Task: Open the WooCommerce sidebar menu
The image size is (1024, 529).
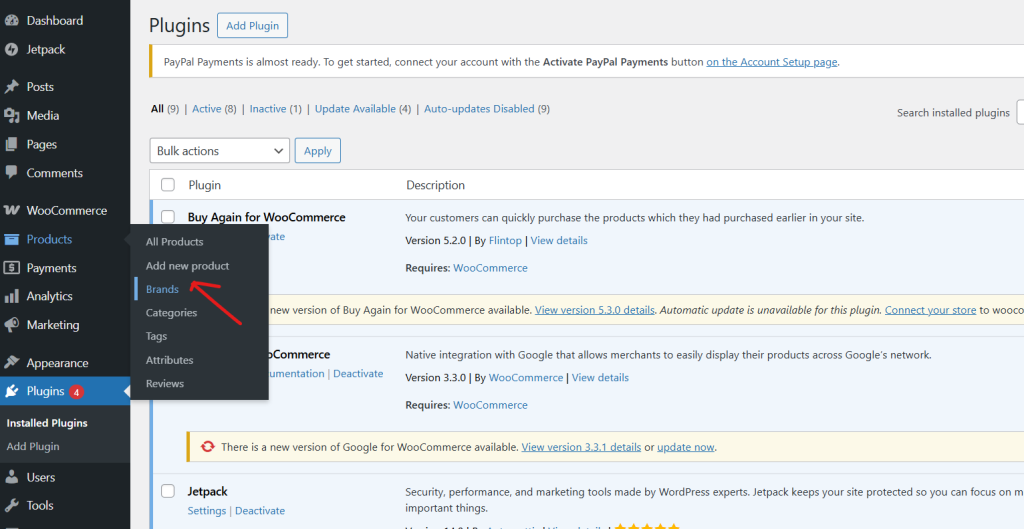Action: coord(65,210)
